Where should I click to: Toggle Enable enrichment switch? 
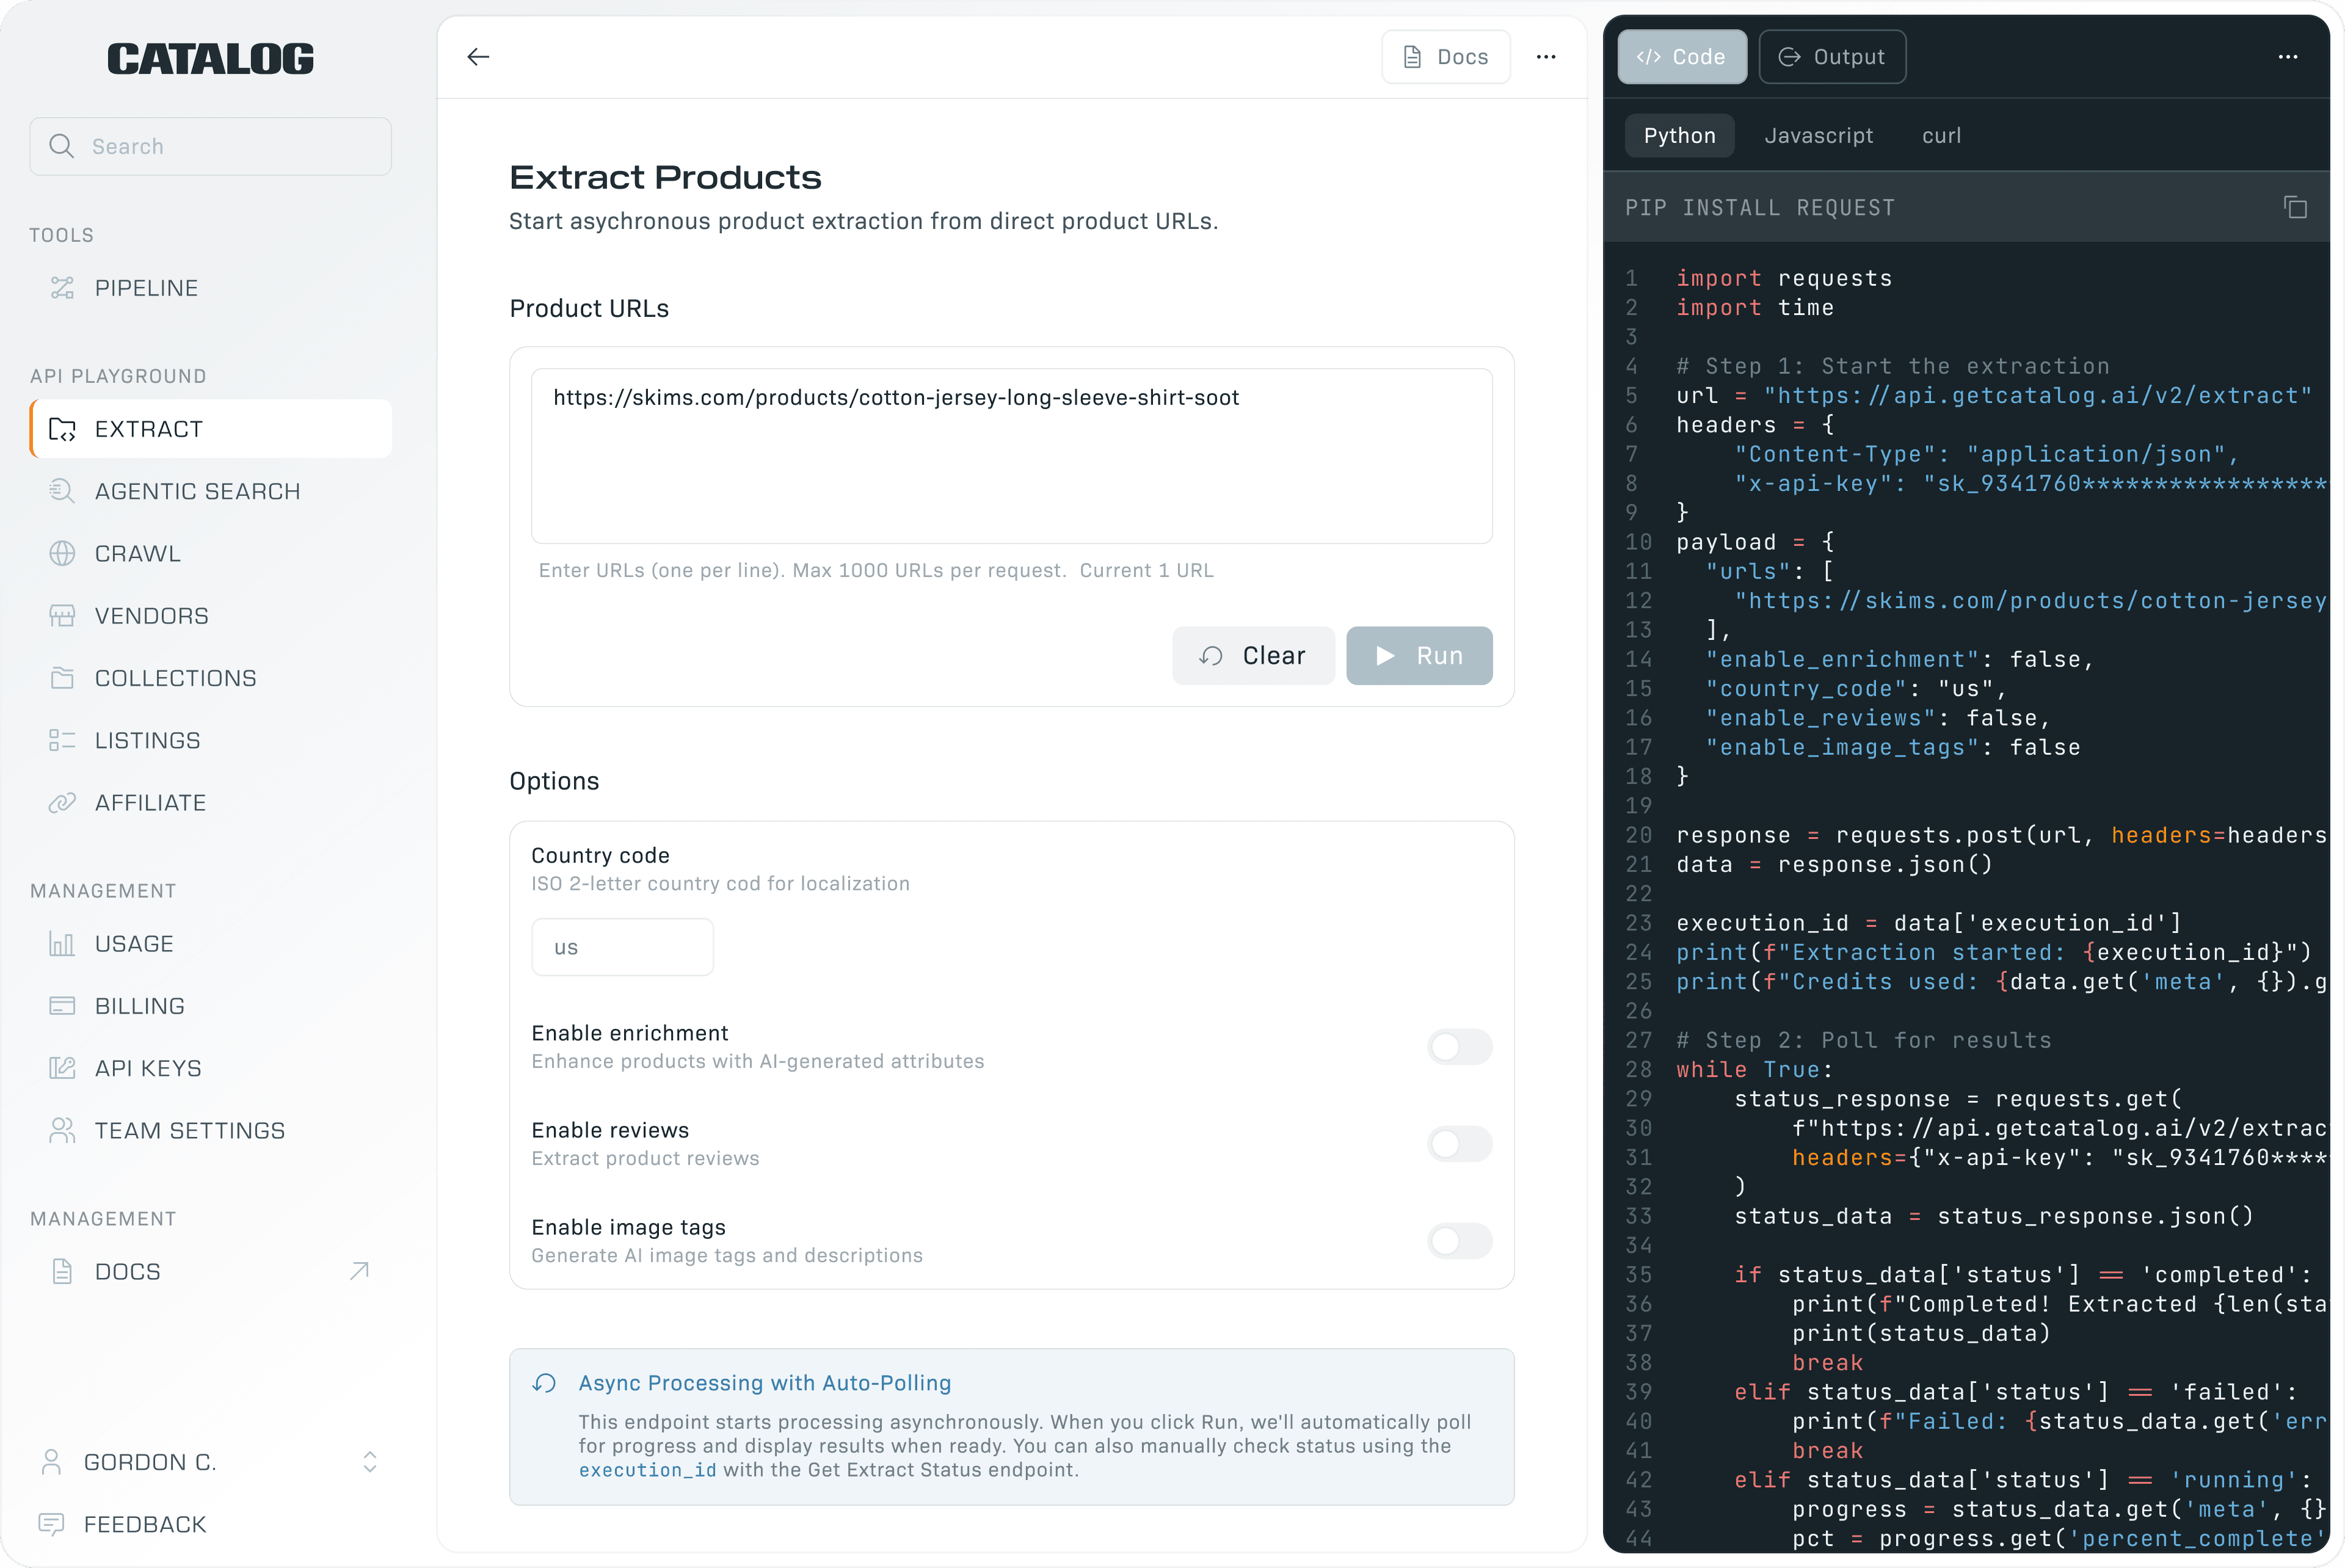tap(1459, 1047)
